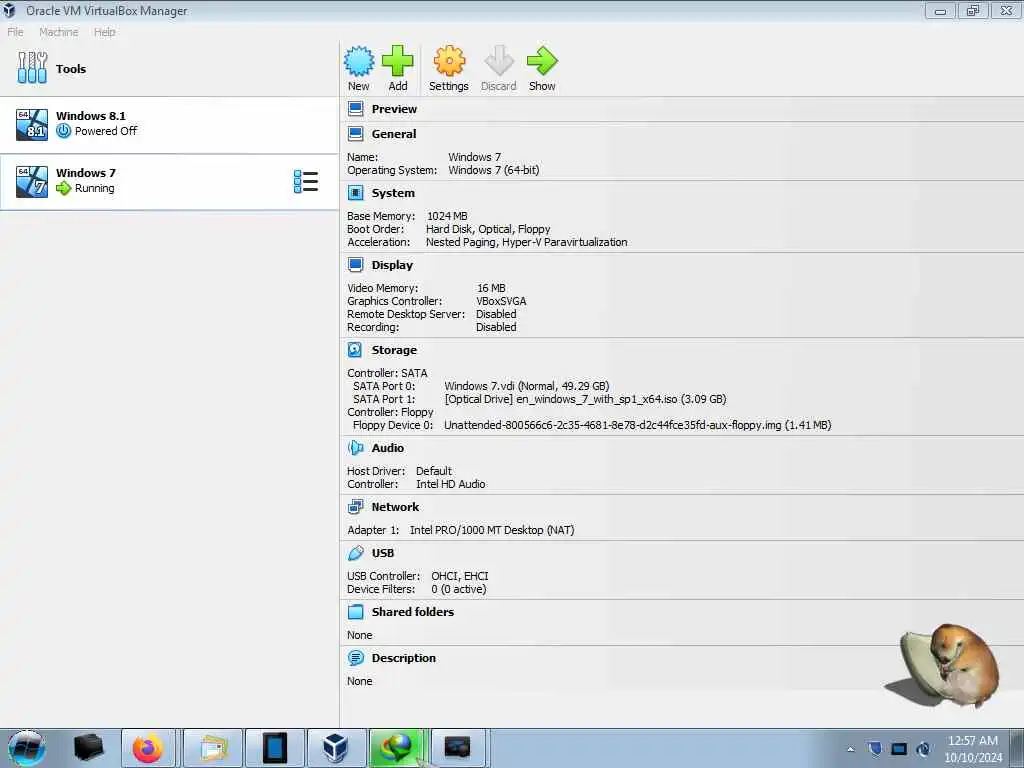Image resolution: width=1024 pixels, height=768 pixels.
Task: Click the greyed-out Discard arrow icon
Action: [499, 62]
